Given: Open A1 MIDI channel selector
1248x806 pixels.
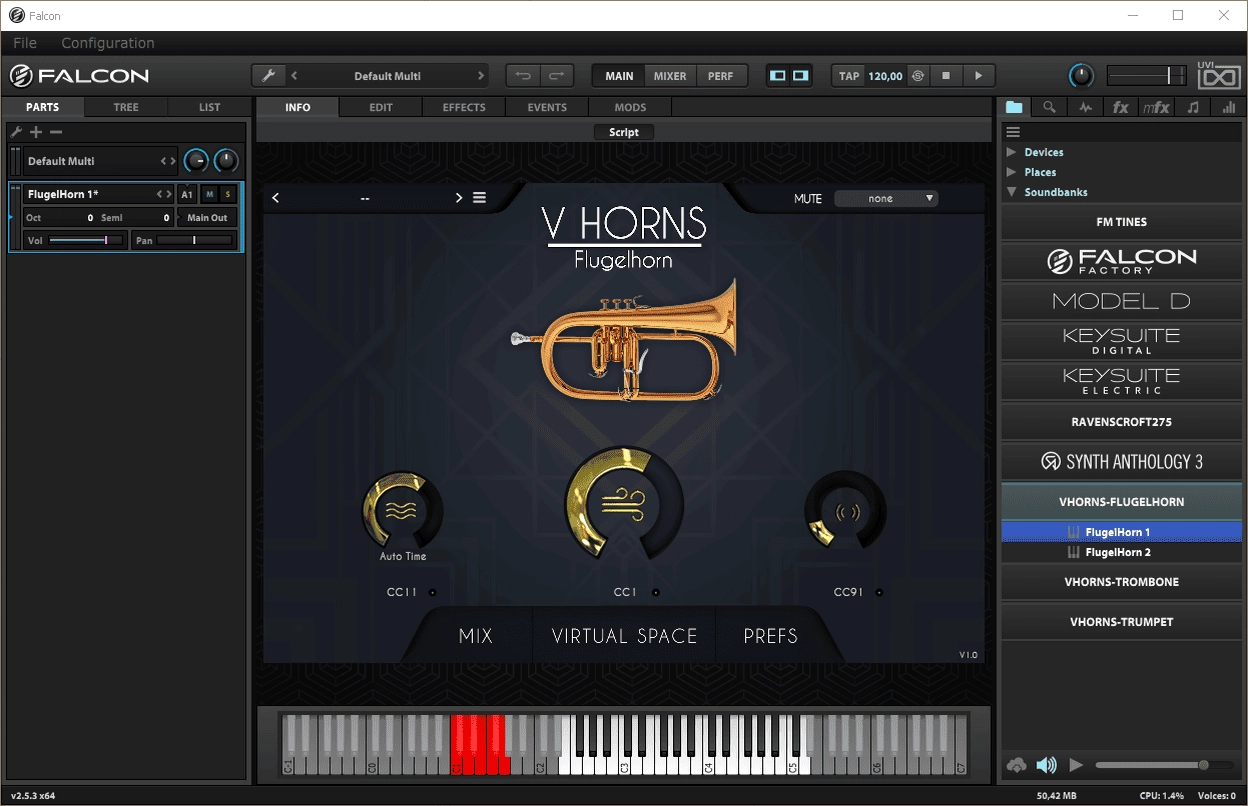Looking at the screenshot, I should pyautogui.click(x=187, y=194).
